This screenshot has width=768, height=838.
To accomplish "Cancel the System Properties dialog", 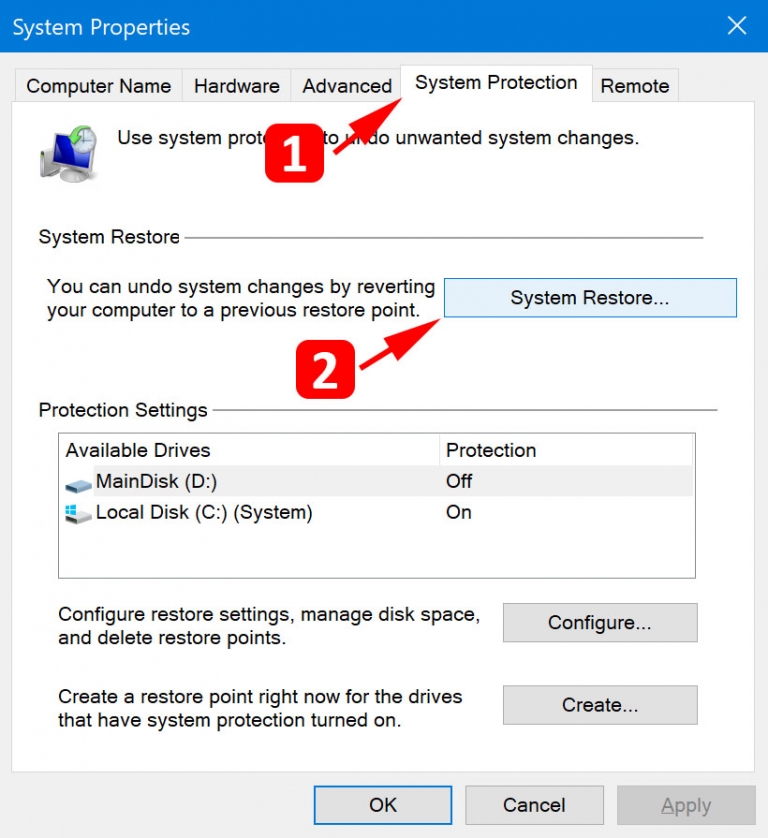I will coord(534,804).
